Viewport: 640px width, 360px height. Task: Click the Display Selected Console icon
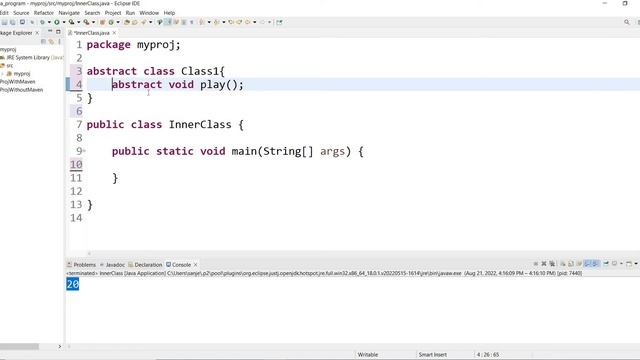614,264
